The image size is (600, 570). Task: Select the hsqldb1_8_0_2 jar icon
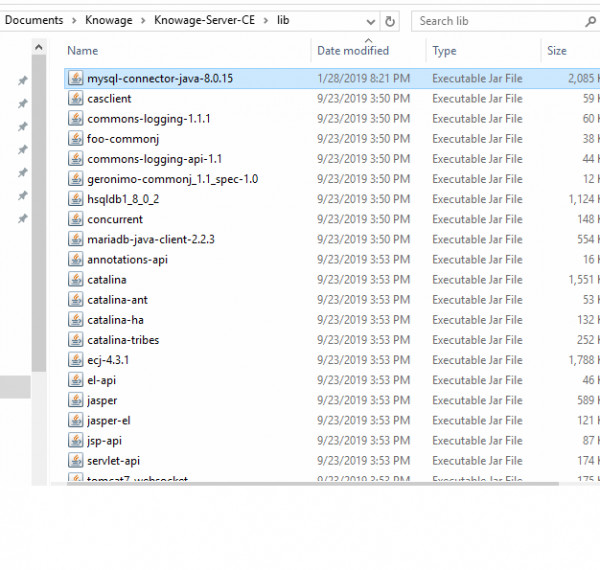(x=76, y=199)
